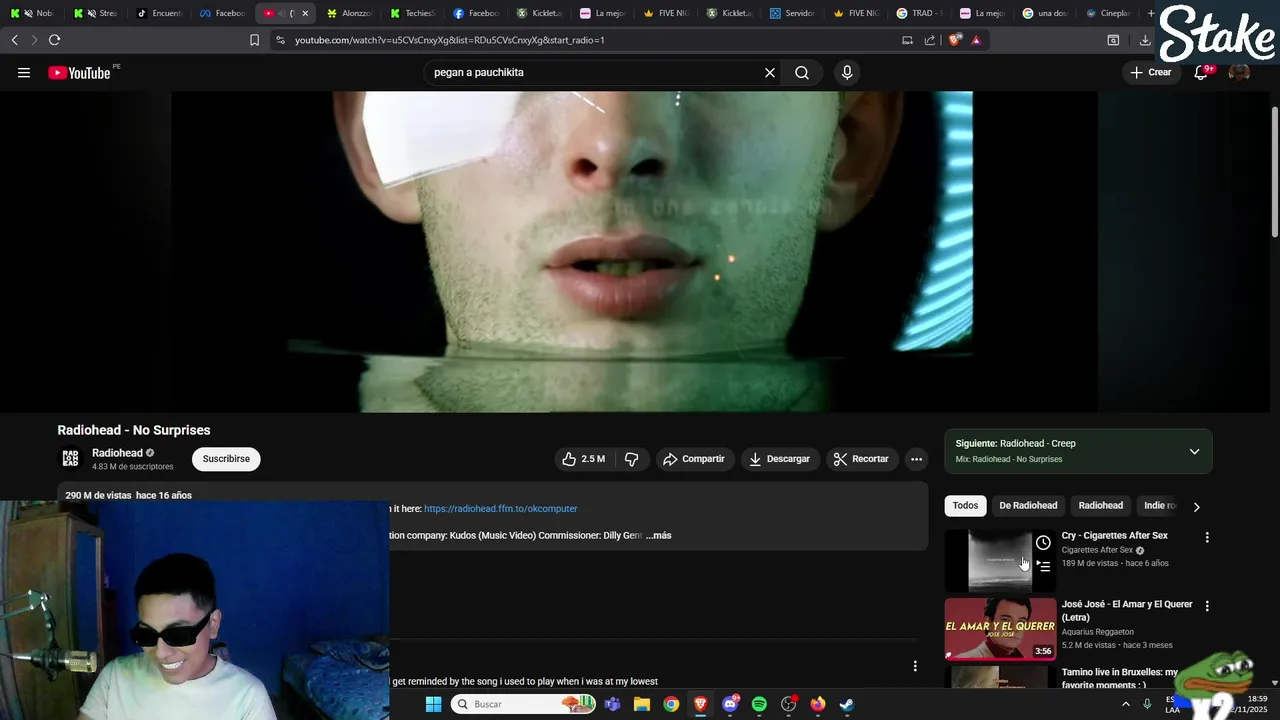Click the Descargar download button
1280x720 pixels.
click(779, 459)
